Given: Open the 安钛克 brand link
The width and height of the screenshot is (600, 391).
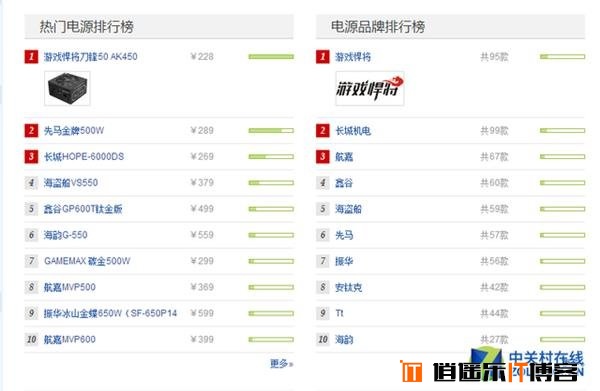Looking at the screenshot, I should [348, 287].
